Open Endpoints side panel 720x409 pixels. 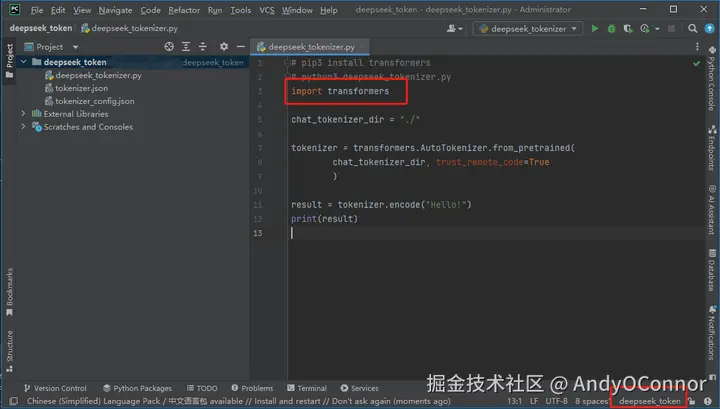(711, 148)
